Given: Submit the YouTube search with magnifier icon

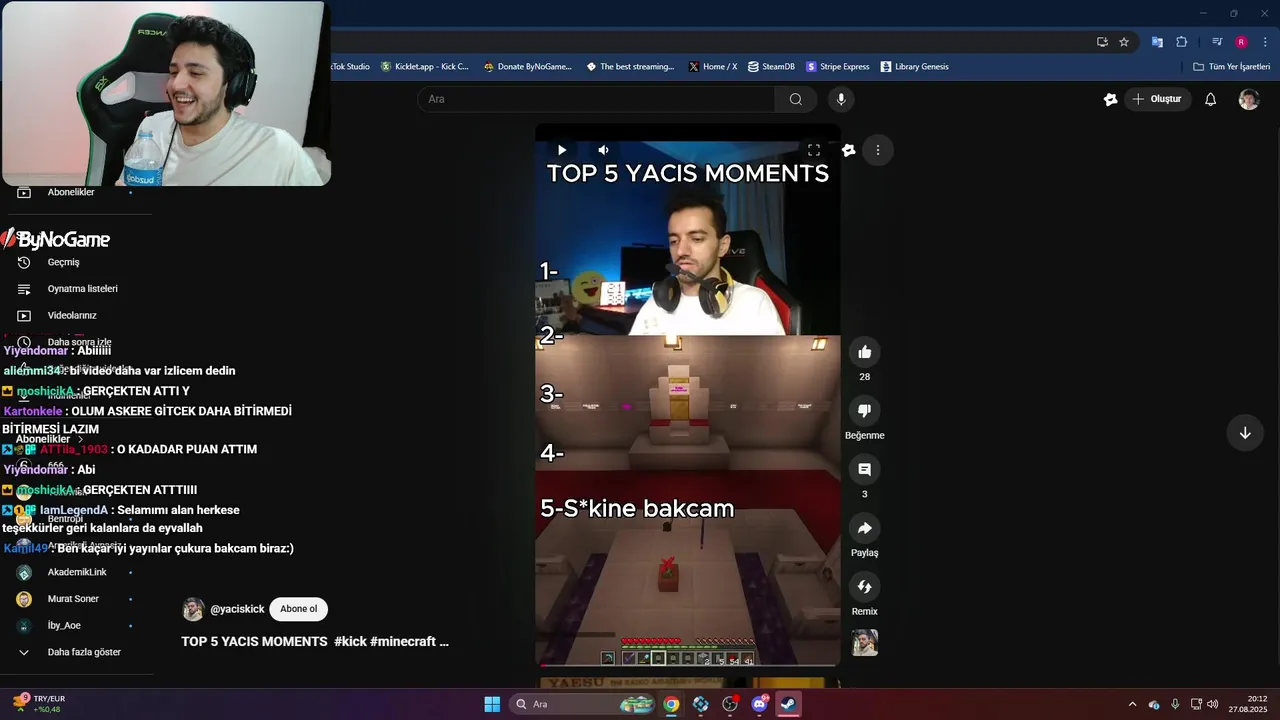Looking at the screenshot, I should 796,99.
